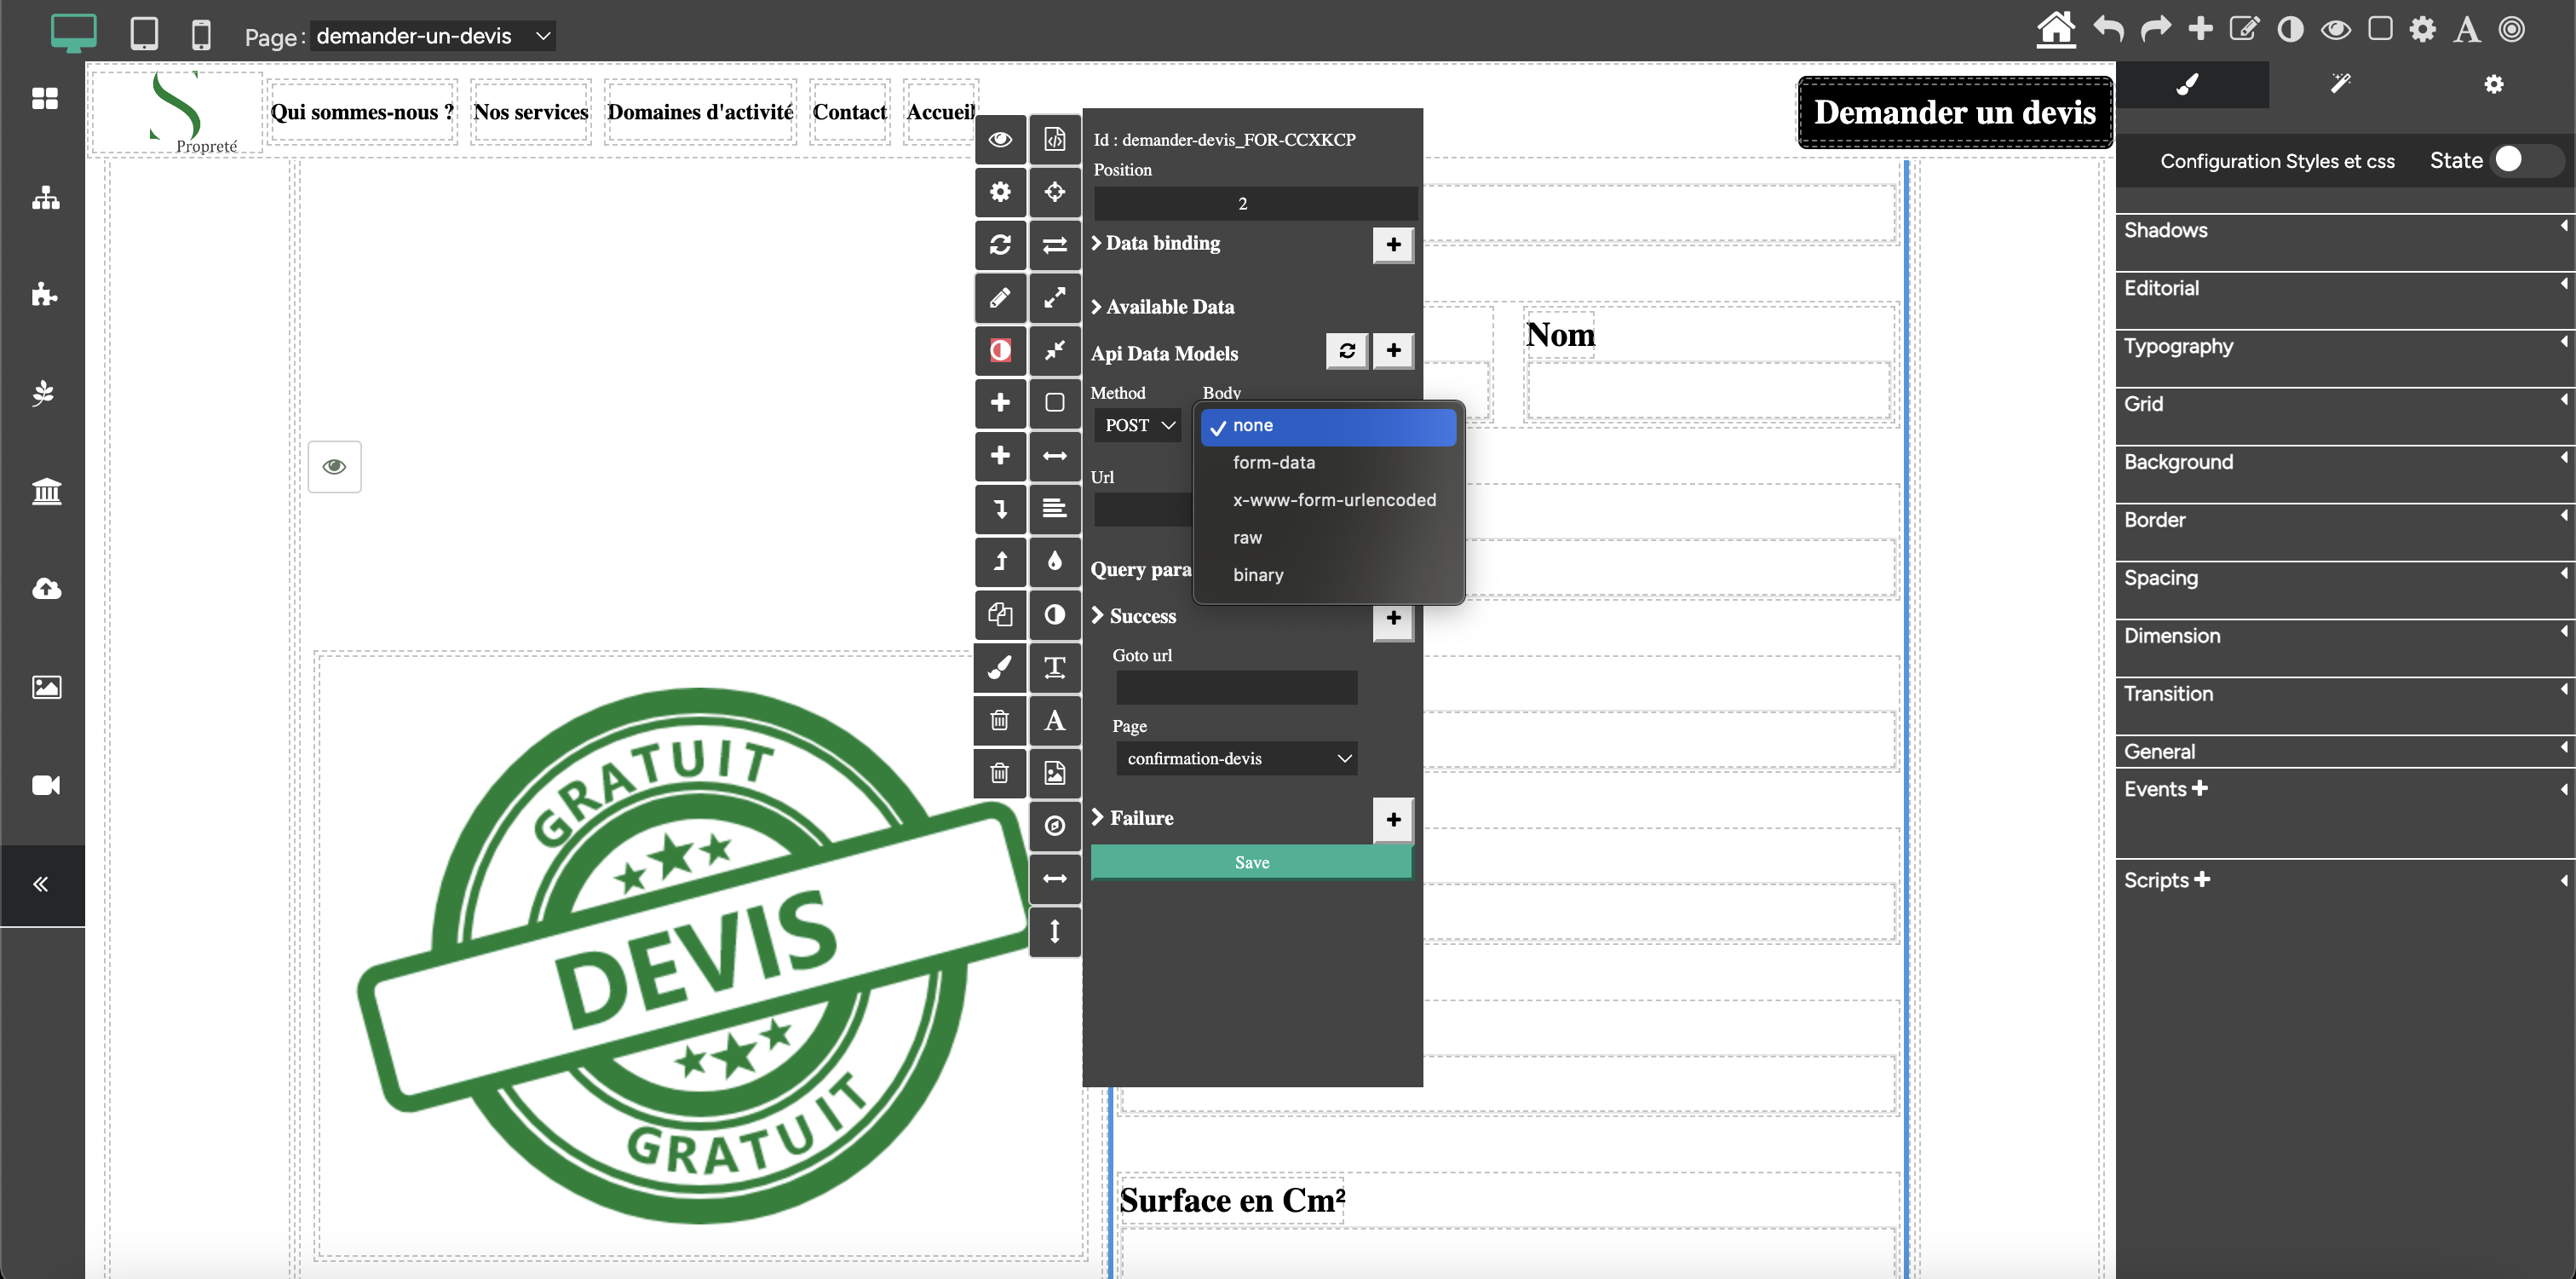Add a Data binding with plus button
This screenshot has width=2576, height=1279.
tap(1393, 245)
